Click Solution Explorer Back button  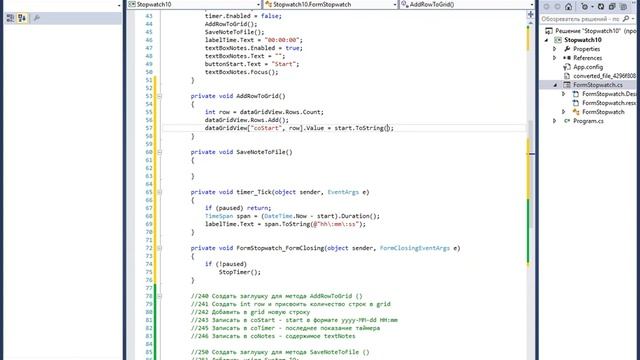[x=547, y=7]
